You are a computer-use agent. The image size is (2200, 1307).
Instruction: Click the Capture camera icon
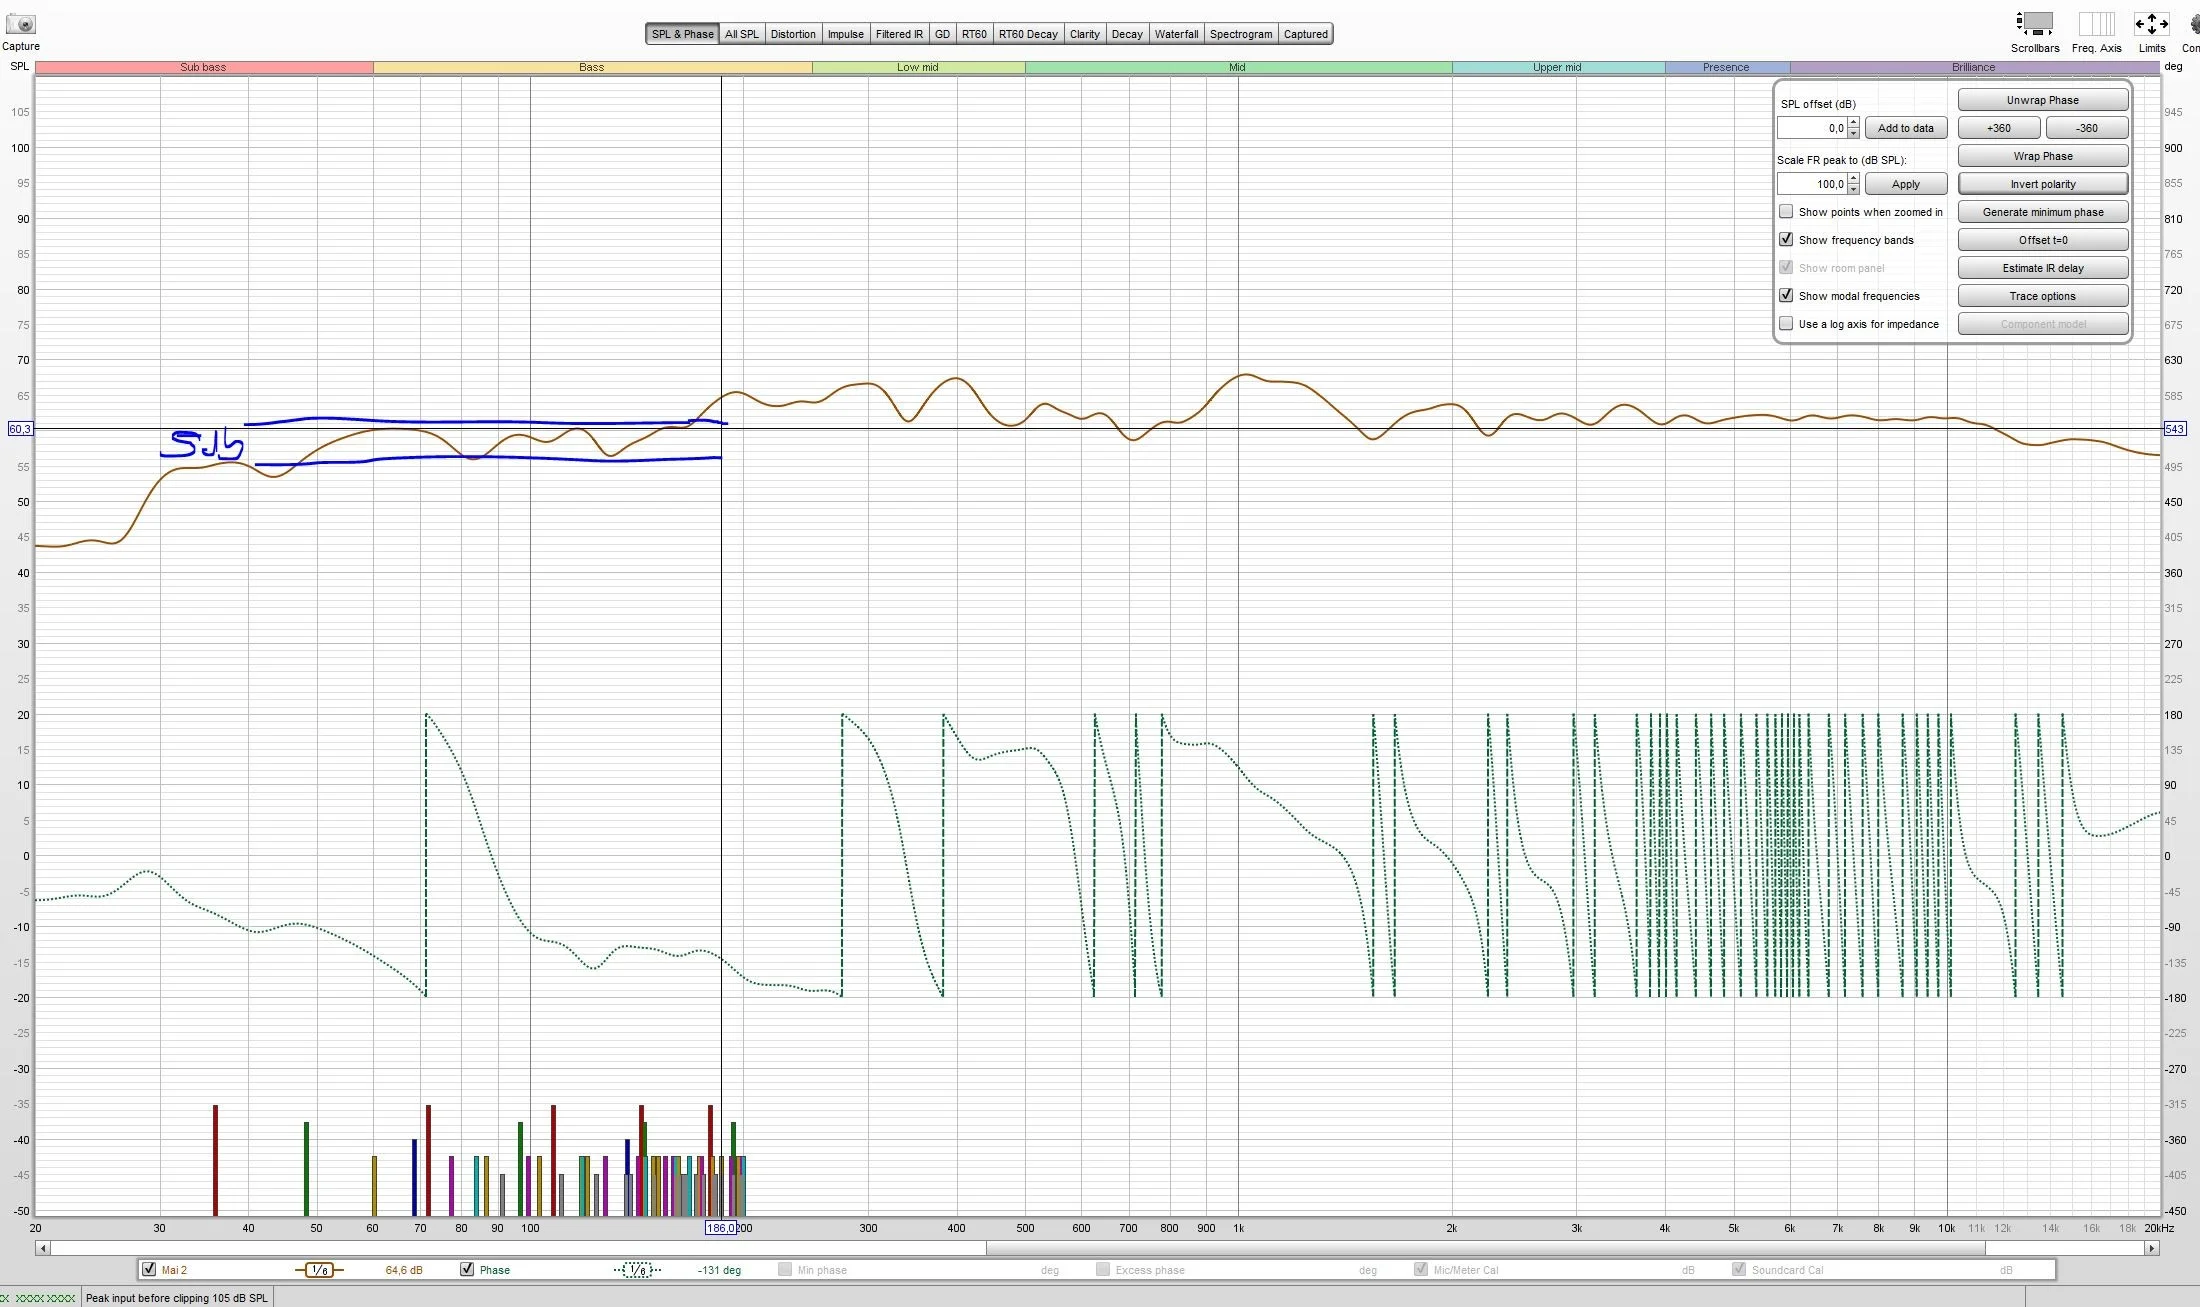click(x=20, y=24)
